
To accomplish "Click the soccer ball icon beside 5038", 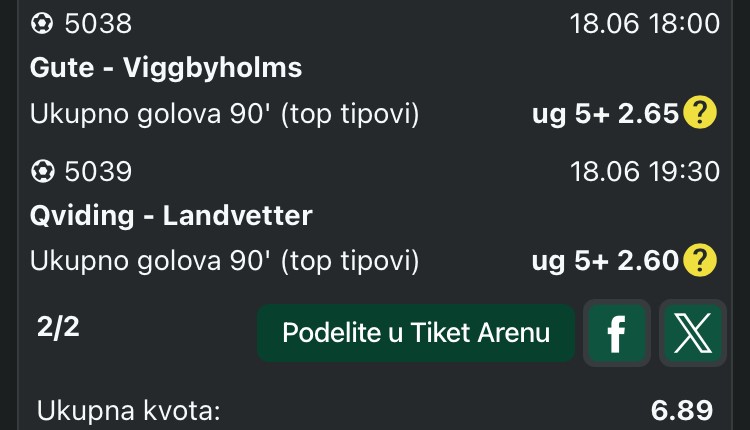I will click(42, 23).
